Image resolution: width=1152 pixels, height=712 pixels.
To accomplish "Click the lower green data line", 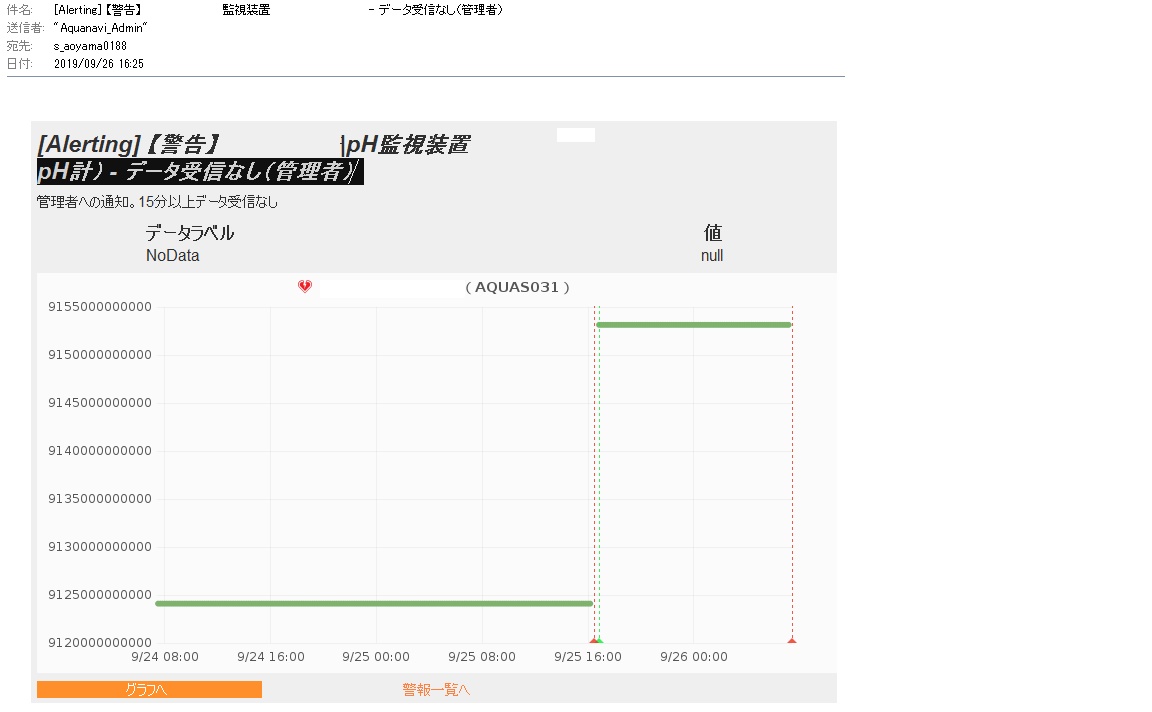I will 374,604.
